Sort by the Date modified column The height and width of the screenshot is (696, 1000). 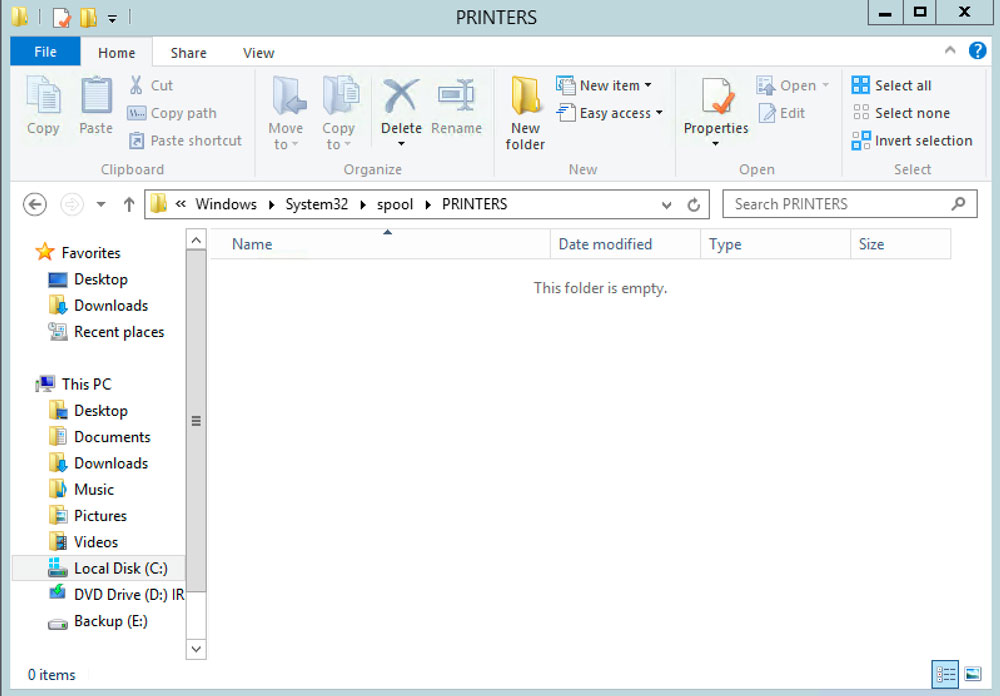tap(605, 244)
